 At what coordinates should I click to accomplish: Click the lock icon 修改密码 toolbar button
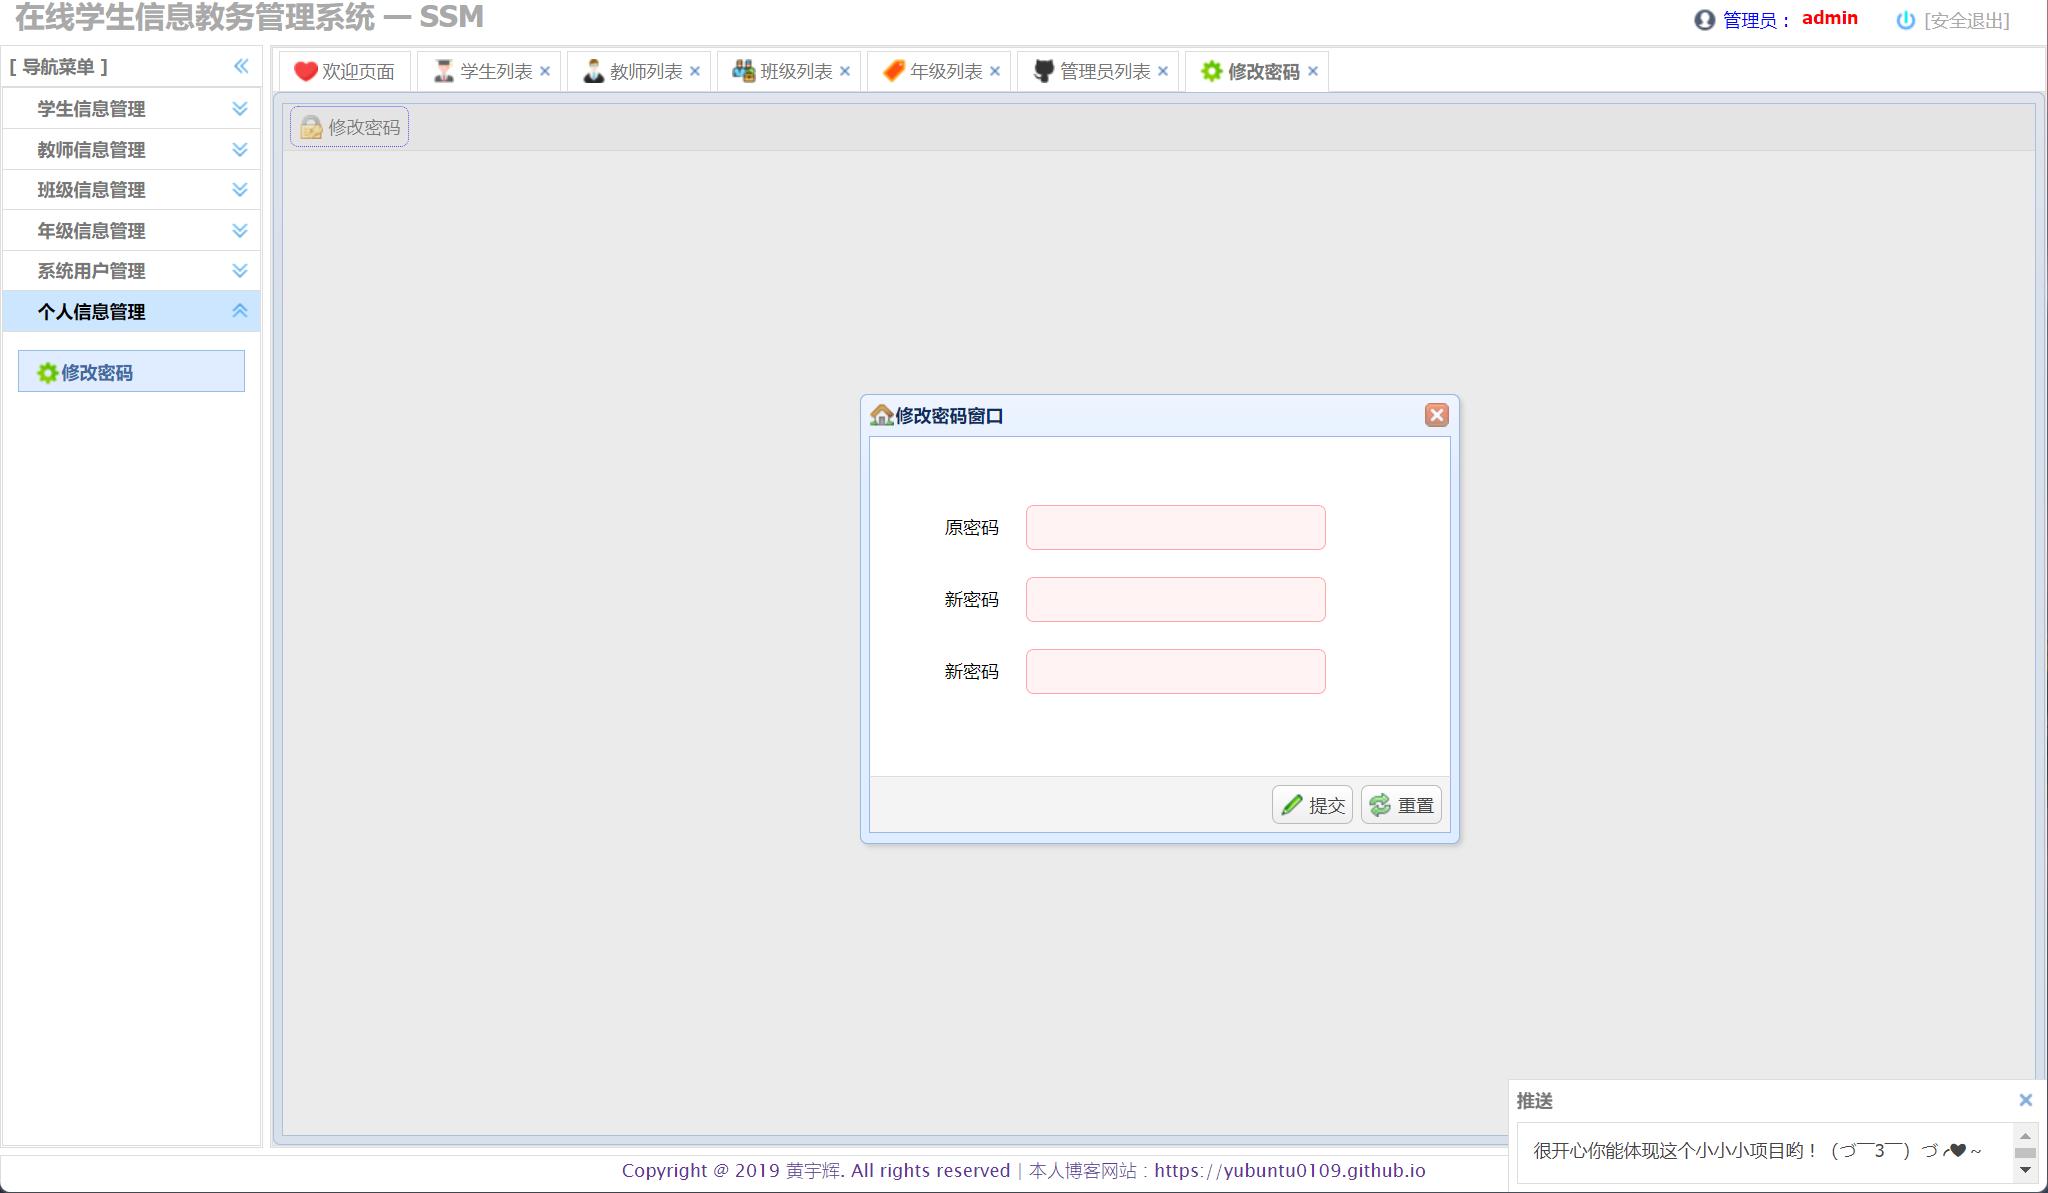tap(349, 127)
